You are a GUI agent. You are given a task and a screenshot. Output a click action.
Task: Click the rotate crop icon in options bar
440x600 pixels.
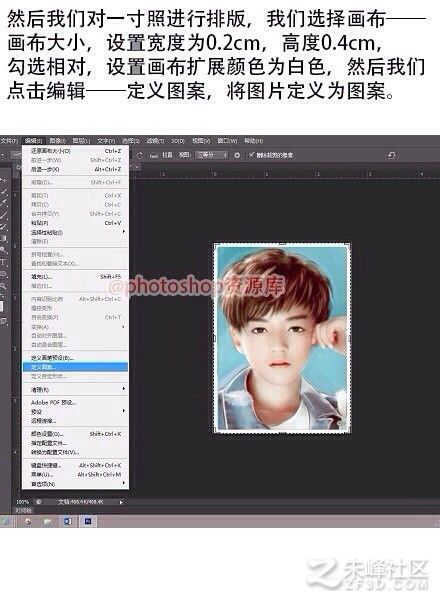click(139, 155)
